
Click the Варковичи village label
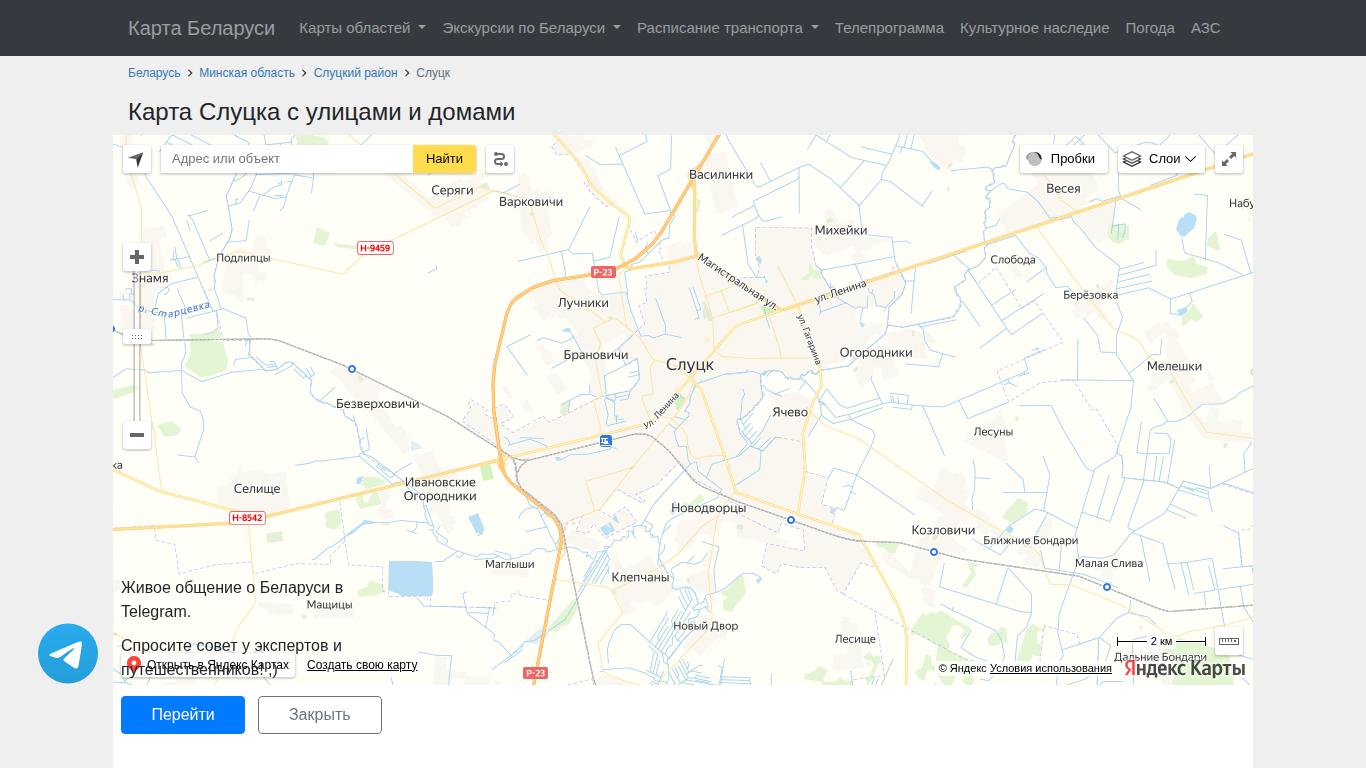pos(531,201)
